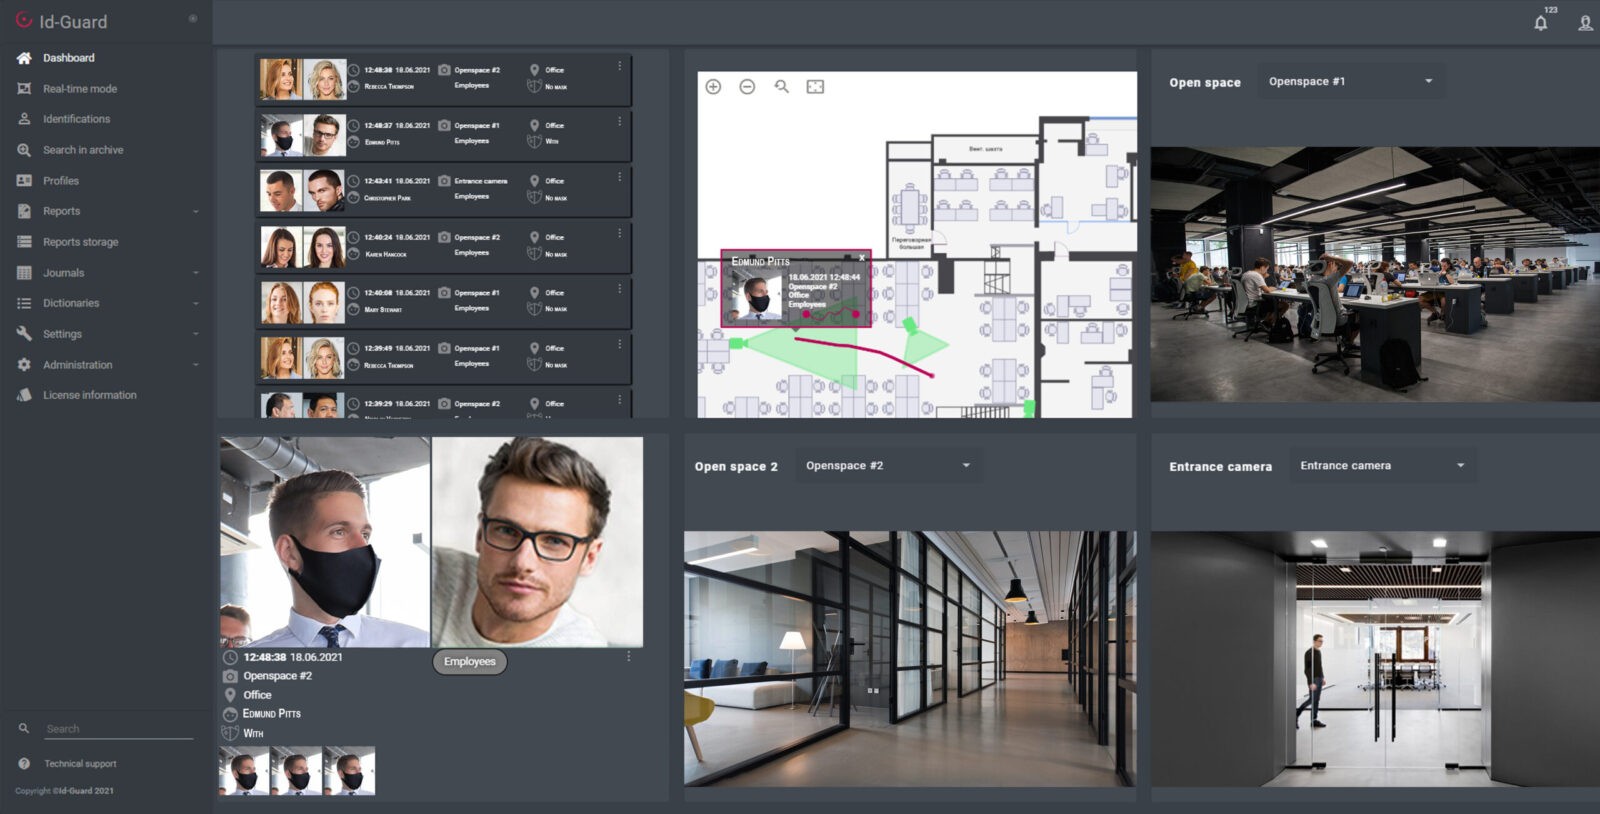This screenshot has height=814, width=1600.
Task: Click the Employees tag button
Action: tap(470, 661)
